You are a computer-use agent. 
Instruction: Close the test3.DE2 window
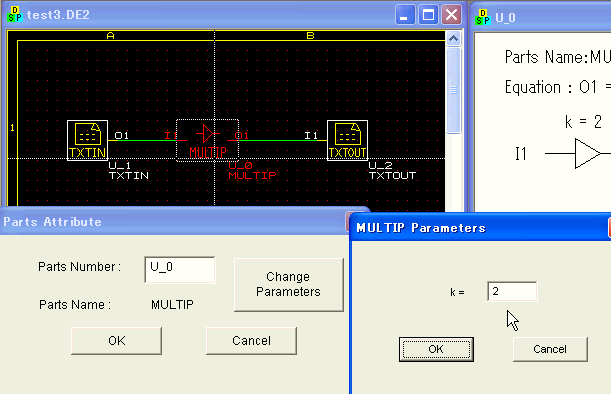451,15
